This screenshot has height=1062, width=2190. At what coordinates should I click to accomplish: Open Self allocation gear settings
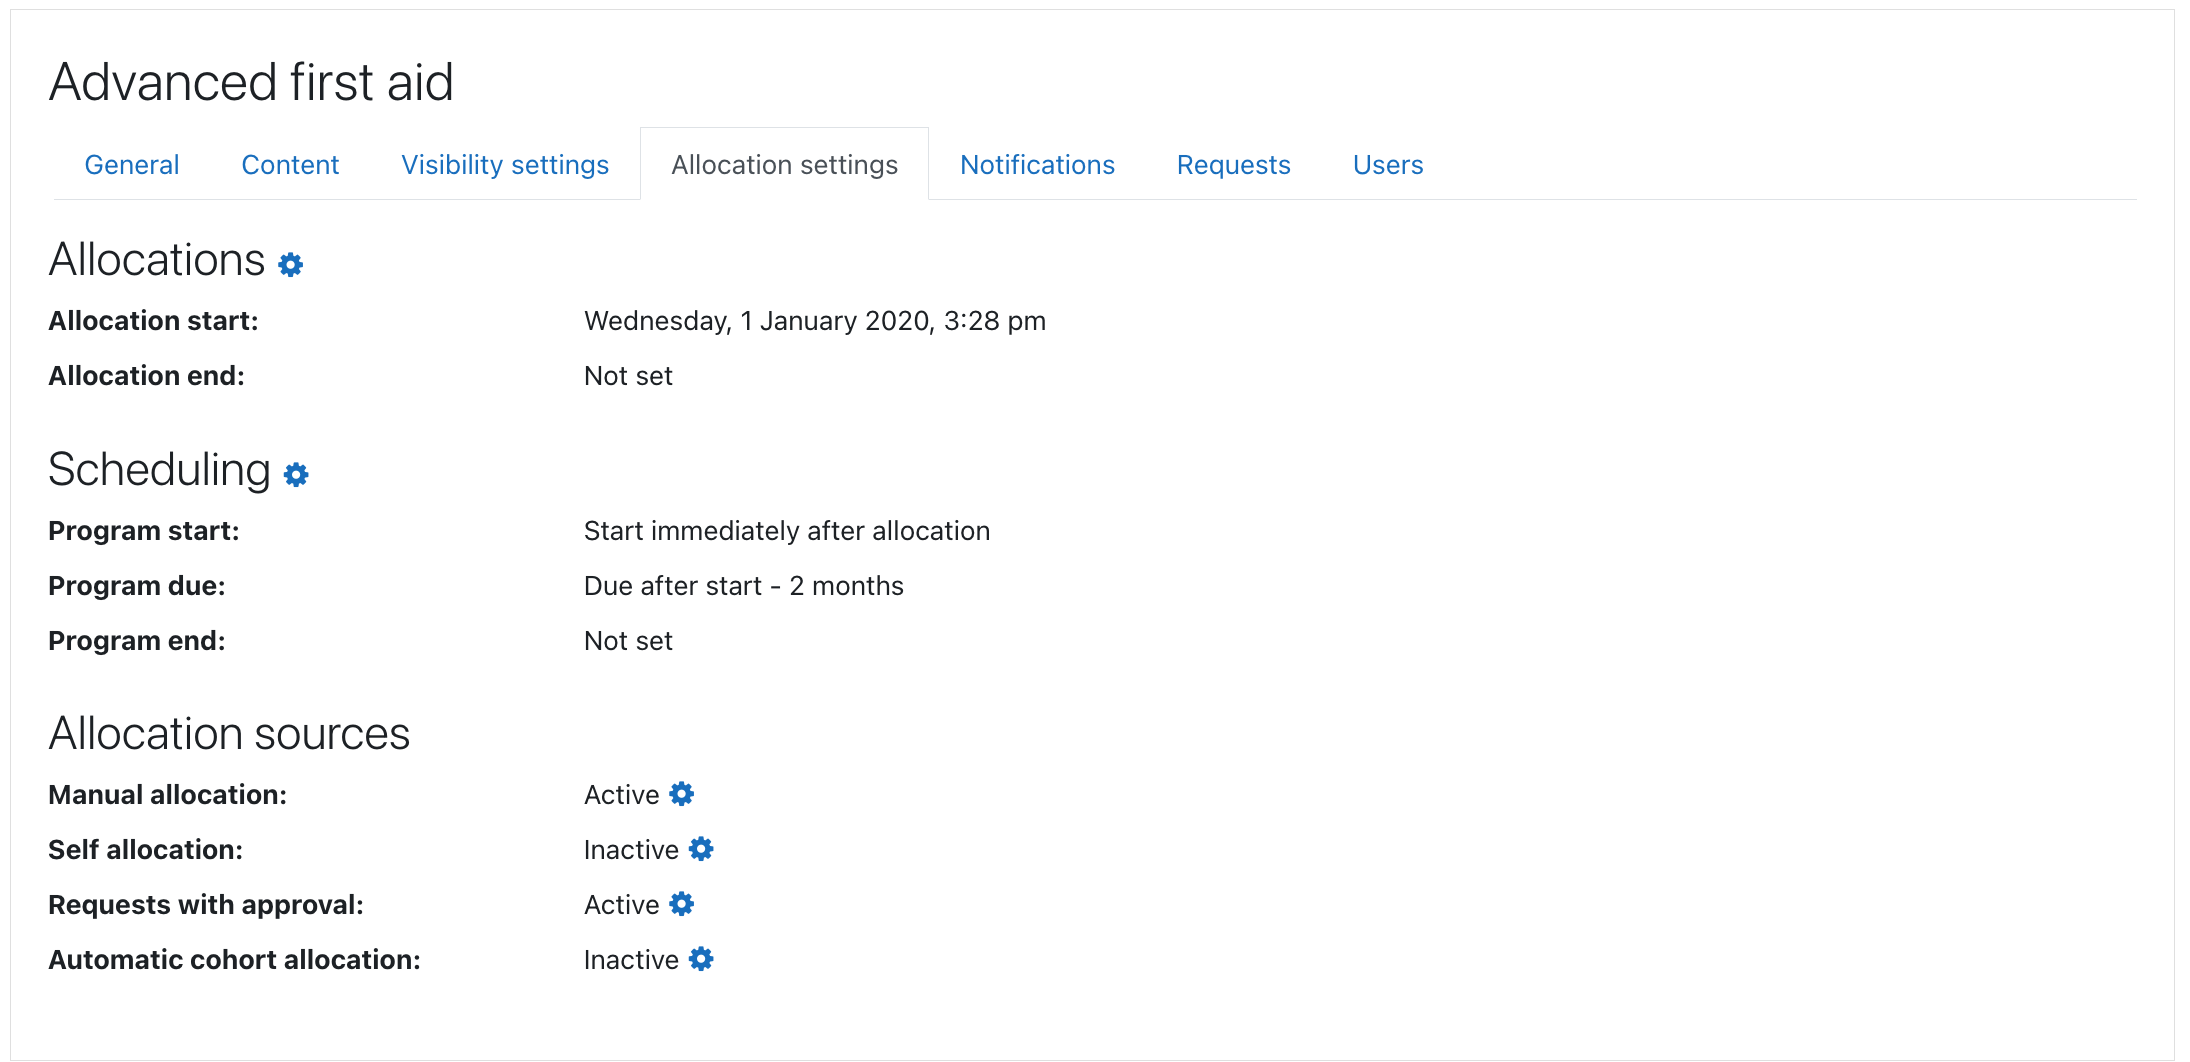pos(701,849)
